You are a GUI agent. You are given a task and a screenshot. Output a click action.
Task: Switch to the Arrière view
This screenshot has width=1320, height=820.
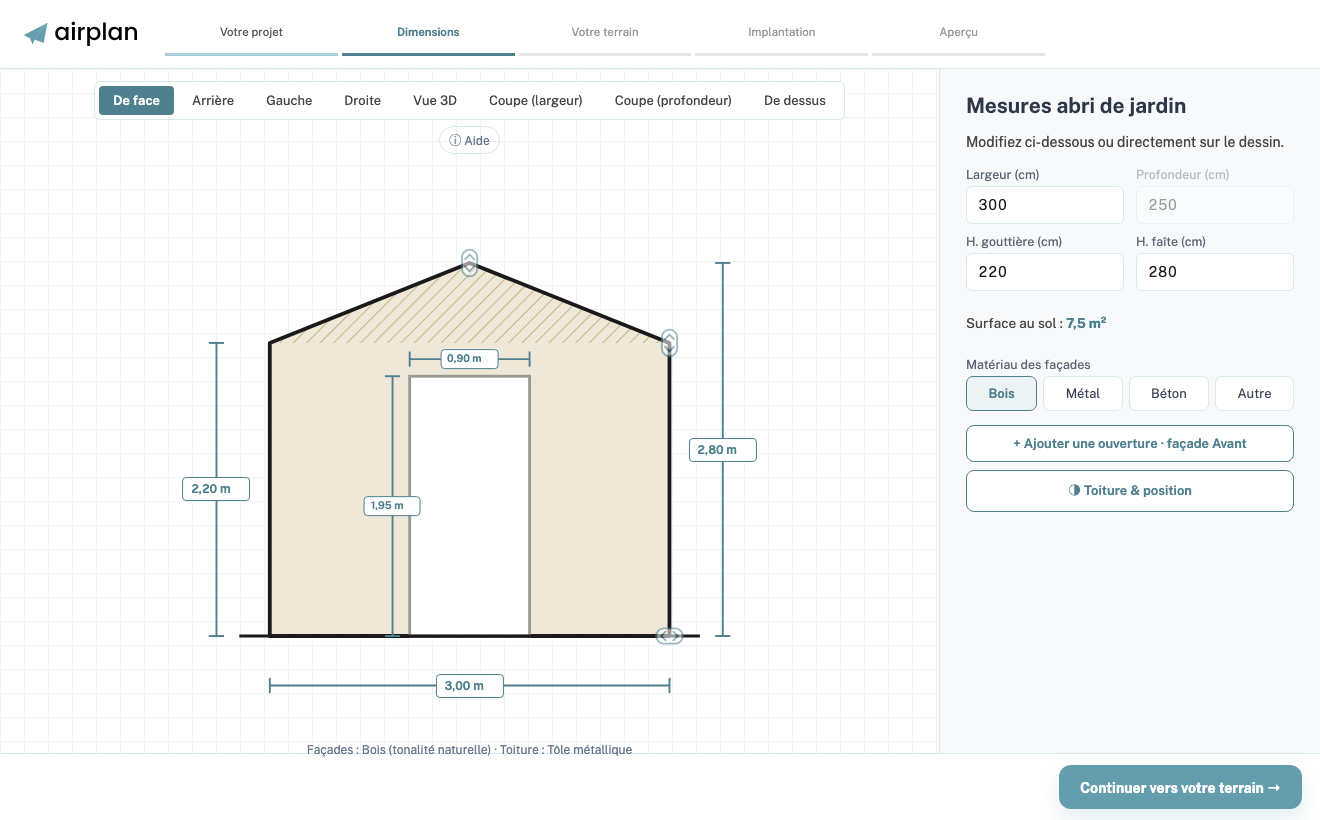pos(213,100)
